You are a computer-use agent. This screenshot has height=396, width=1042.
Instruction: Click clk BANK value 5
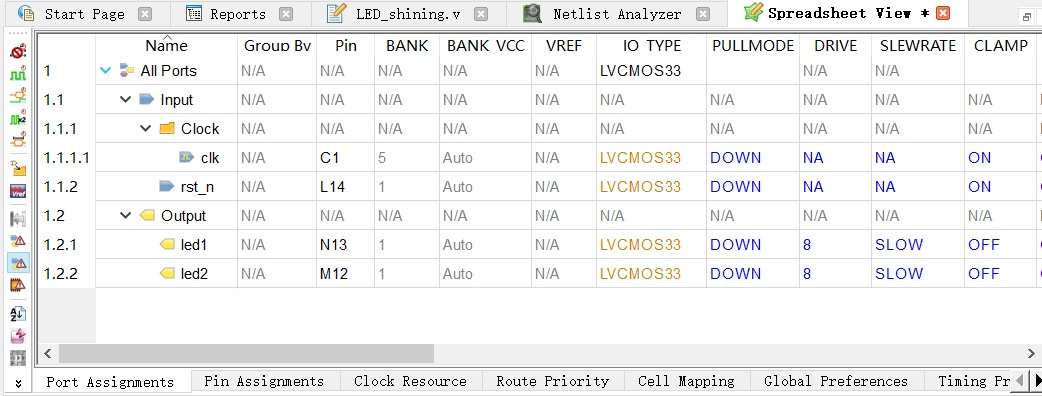click(x=407, y=157)
